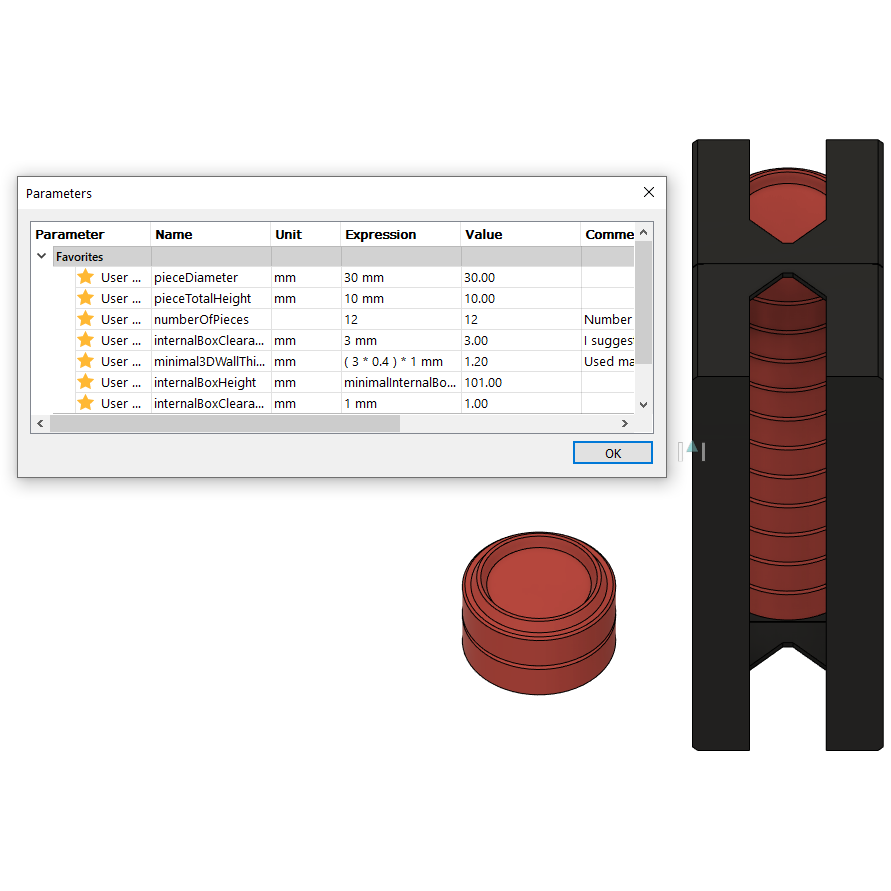The width and height of the screenshot is (891, 891).
Task: Click the star icon beside numberOfPieces
Action: [x=85, y=319]
